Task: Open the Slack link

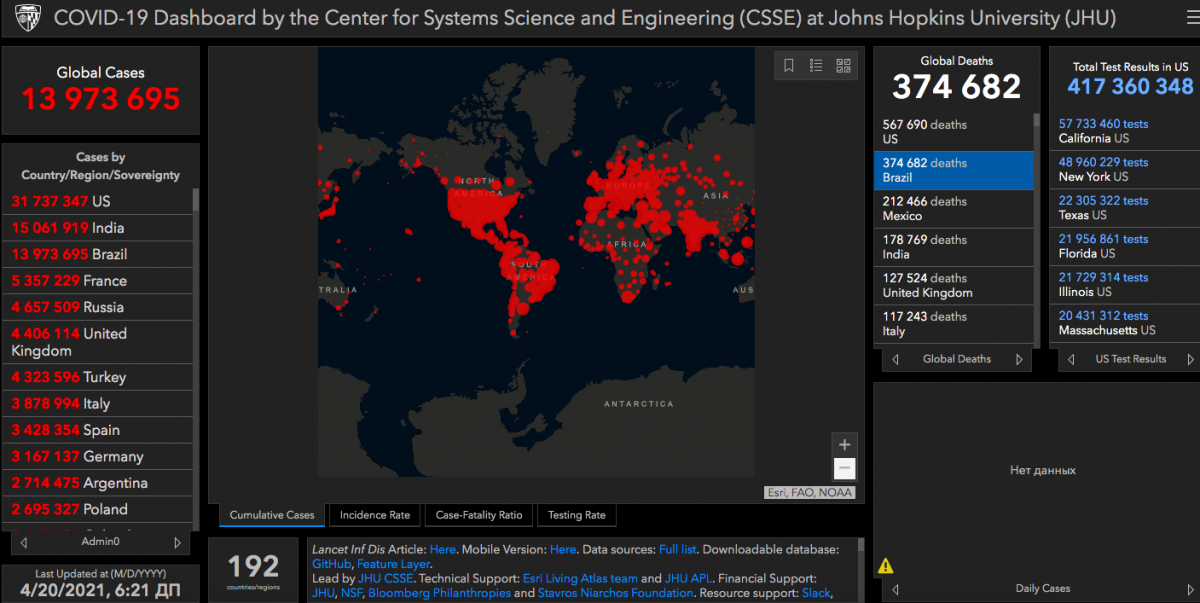Action: point(817,593)
